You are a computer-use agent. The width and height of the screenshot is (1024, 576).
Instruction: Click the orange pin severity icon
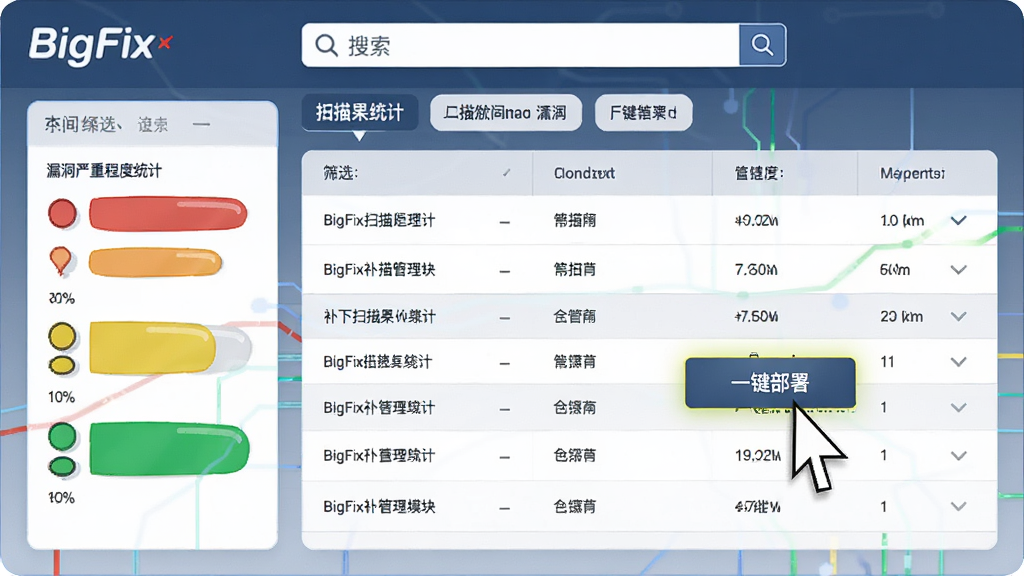(x=61, y=261)
